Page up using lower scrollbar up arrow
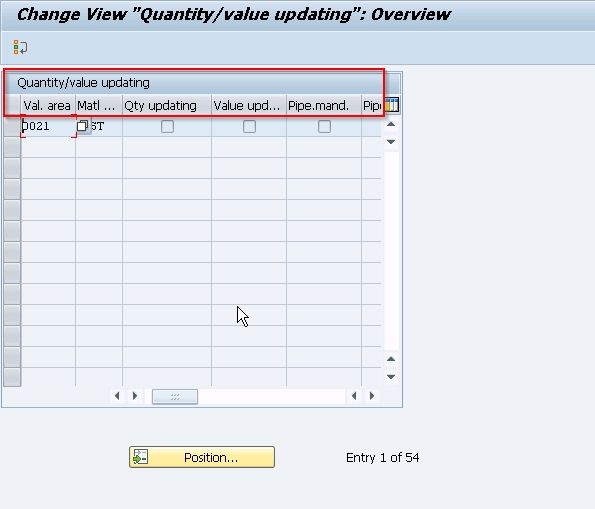595x509 pixels. 391,359
